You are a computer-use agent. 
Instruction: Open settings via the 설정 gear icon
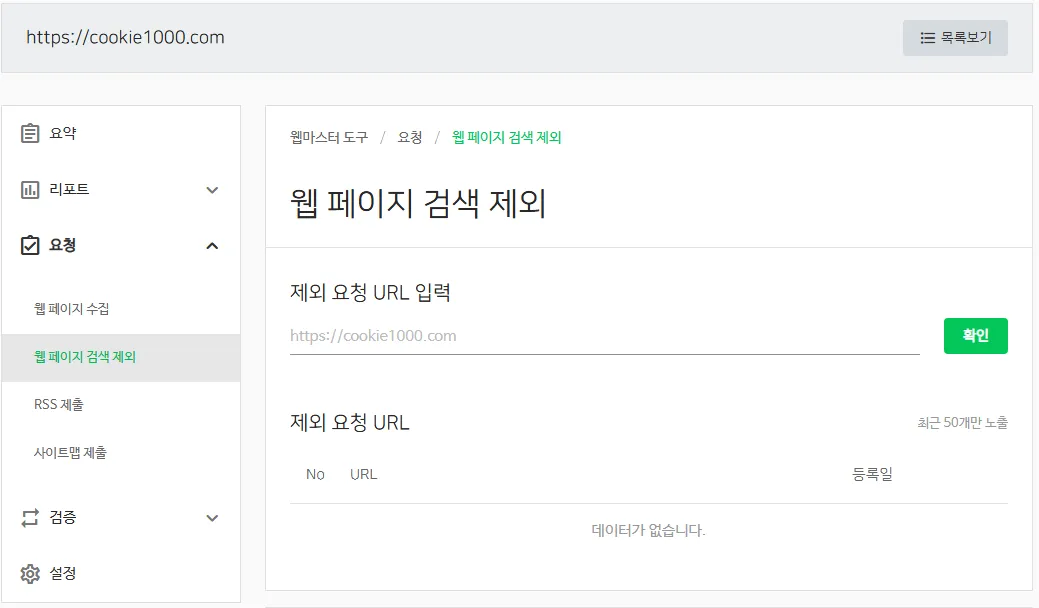pos(31,574)
